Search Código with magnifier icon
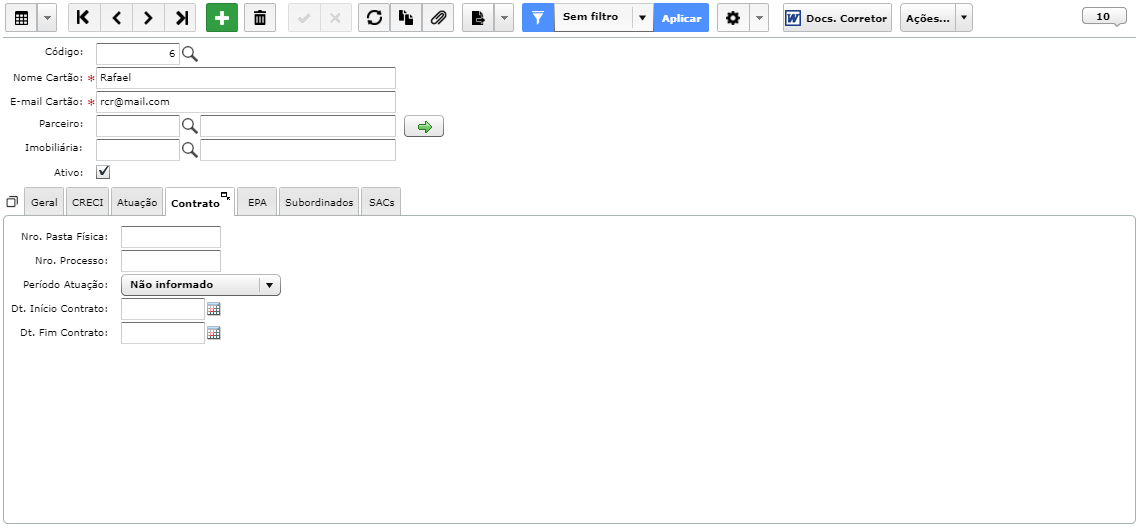This screenshot has height=528, width=1140. coord(190,54)
